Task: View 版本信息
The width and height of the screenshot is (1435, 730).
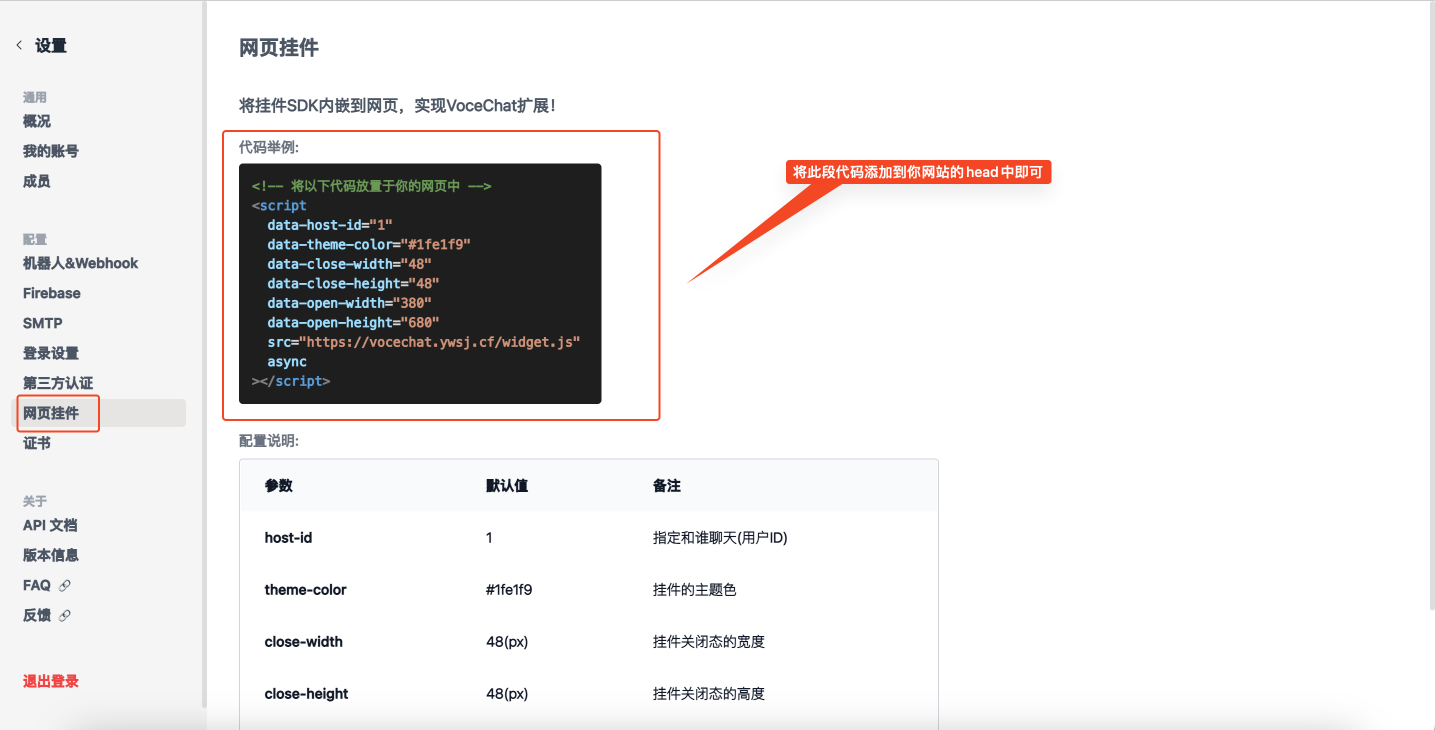Action: pos(51,555)
